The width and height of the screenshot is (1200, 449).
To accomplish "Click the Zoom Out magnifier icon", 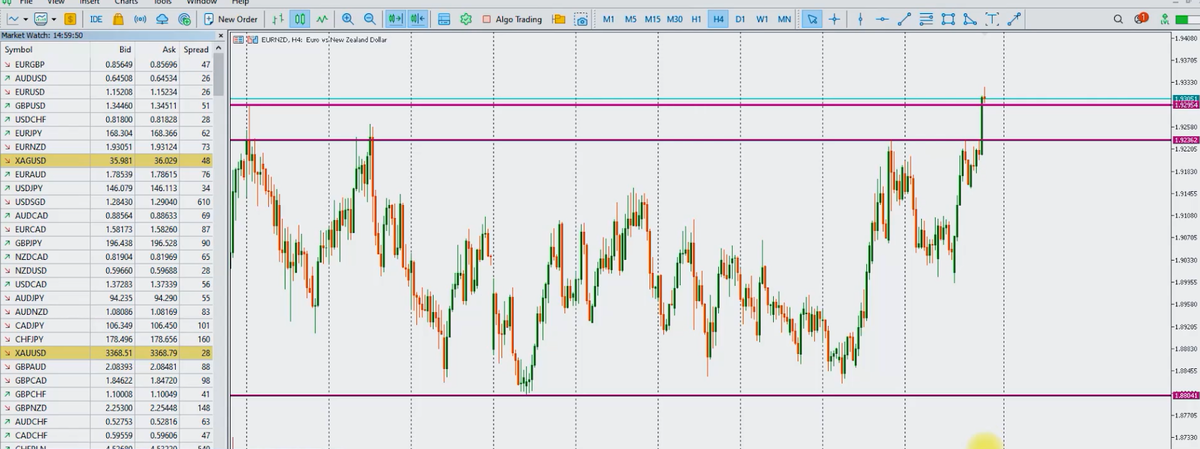I will click(369, 19).
